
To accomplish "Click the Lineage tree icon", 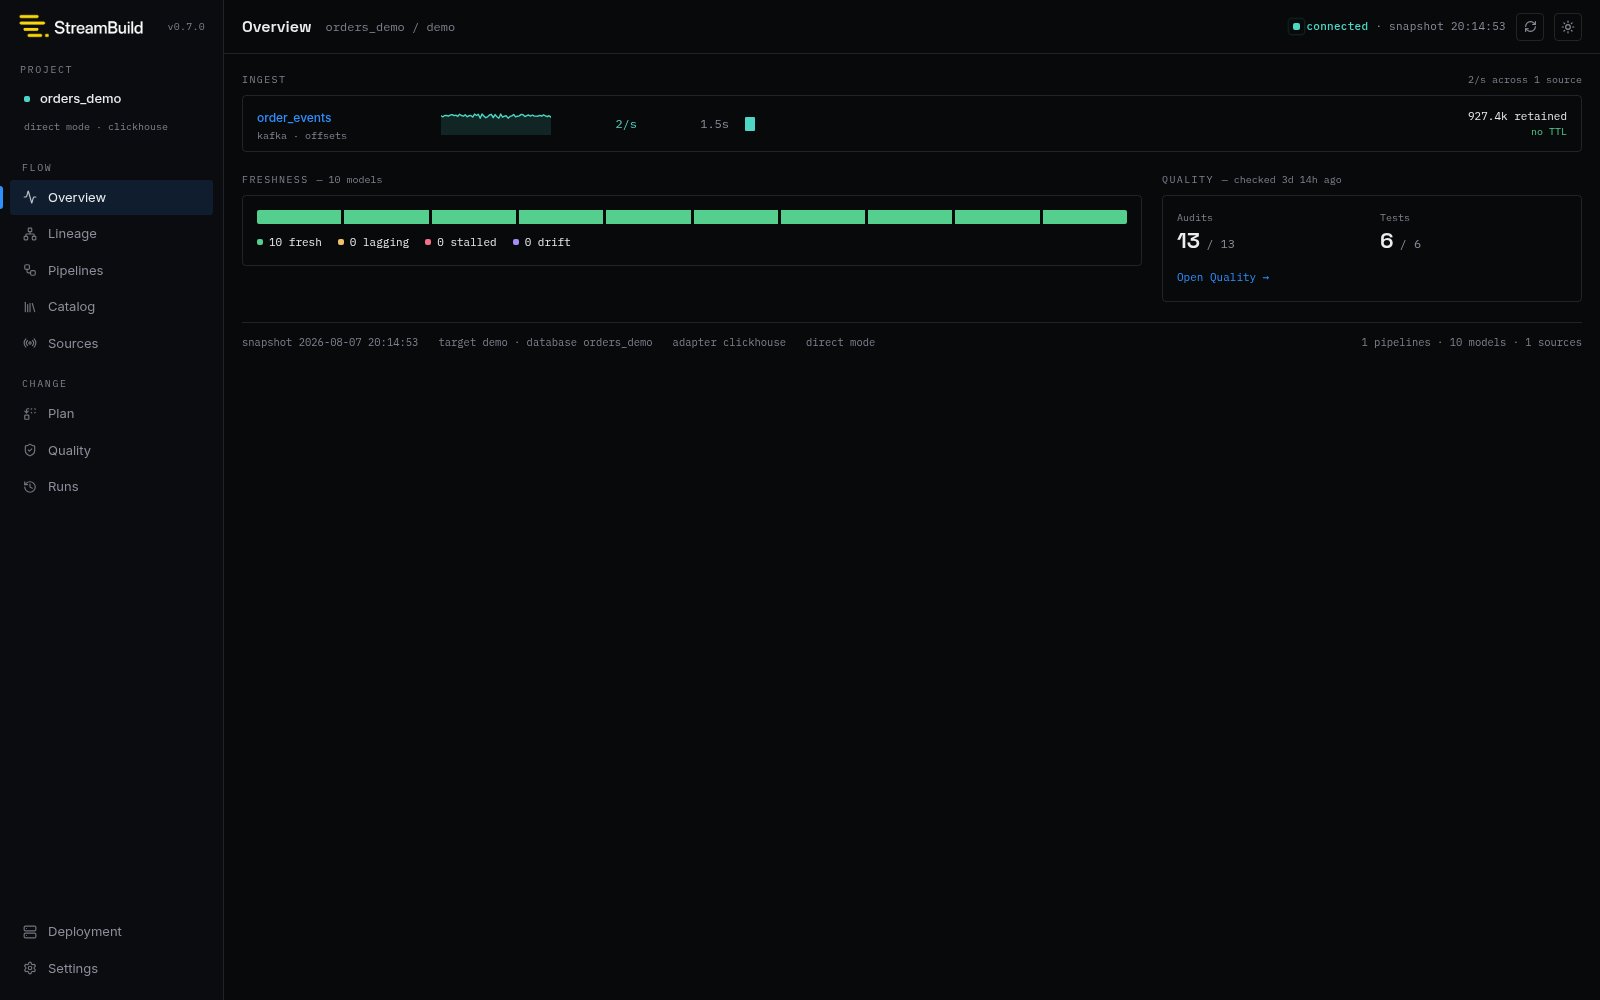I will (30, 234).
